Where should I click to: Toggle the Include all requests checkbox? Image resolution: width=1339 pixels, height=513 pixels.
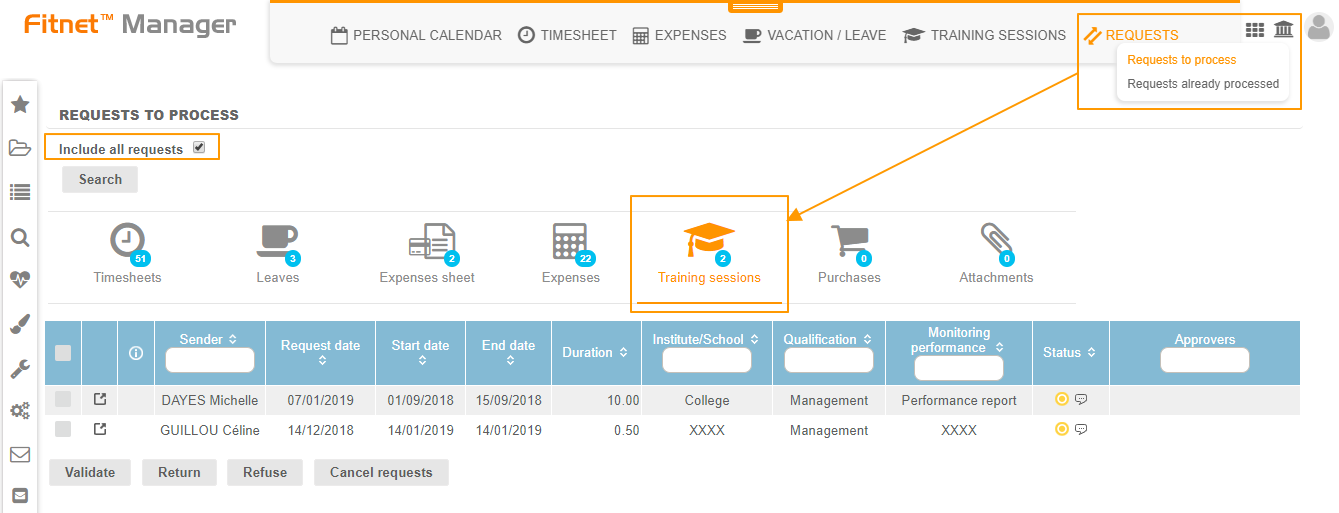pyautogui.click(x=199, y=147)
